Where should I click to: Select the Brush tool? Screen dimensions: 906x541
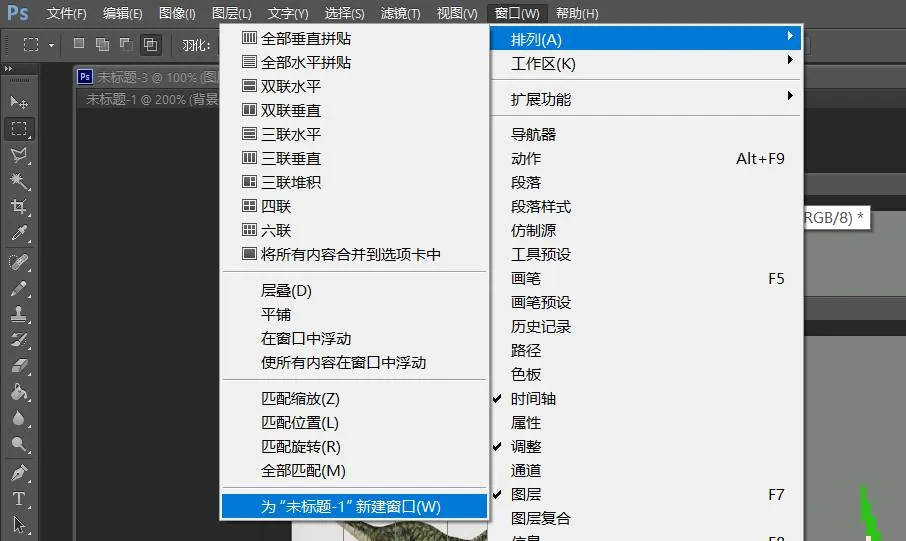click(18, 288)
